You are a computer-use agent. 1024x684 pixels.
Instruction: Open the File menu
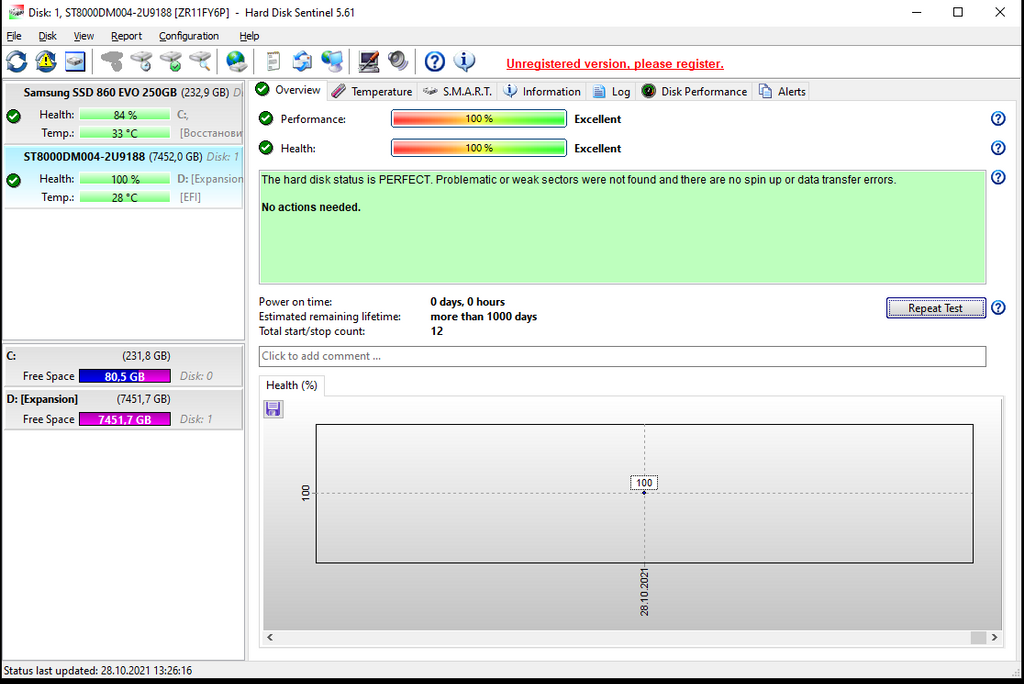14,36
